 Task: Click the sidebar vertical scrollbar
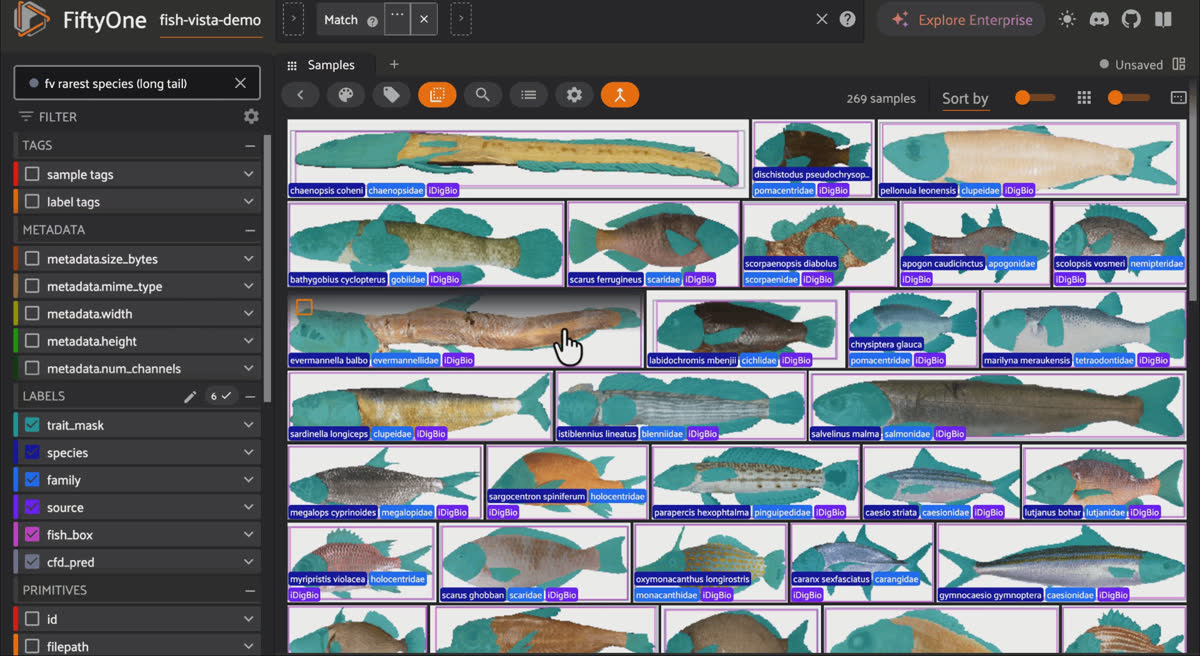pyautogui.click(x=267, y=270)
